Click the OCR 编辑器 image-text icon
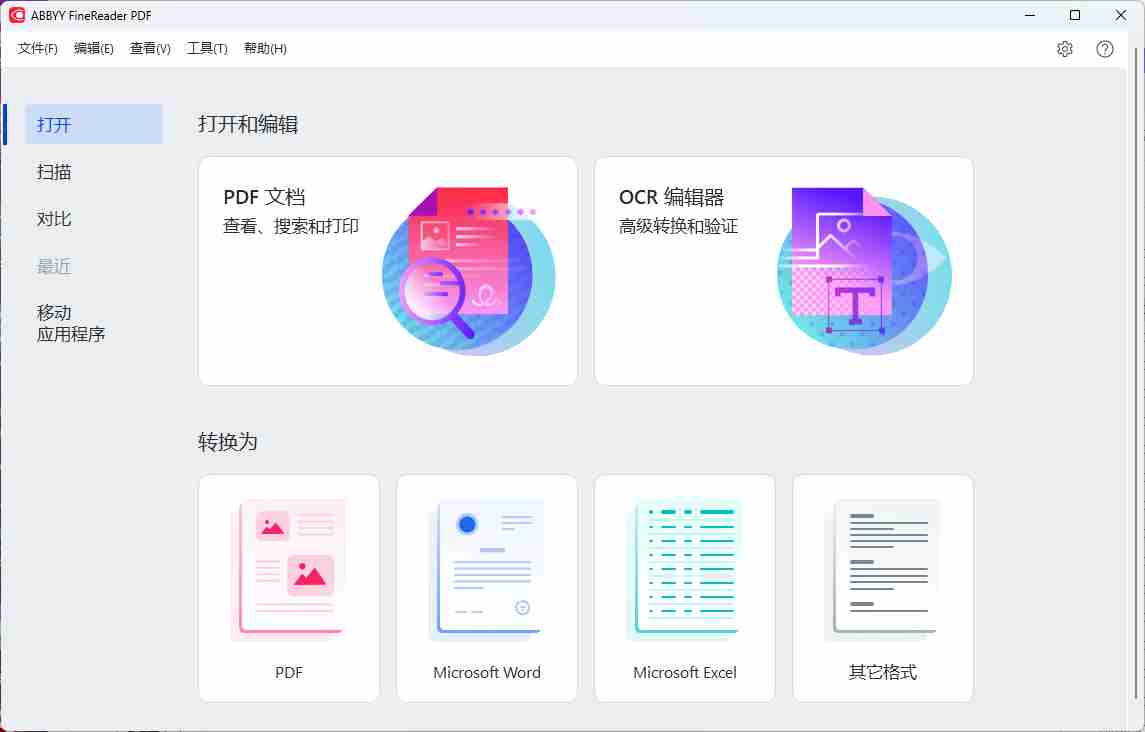The width and height of the screenshot is (1145, 732). [864, 270]
